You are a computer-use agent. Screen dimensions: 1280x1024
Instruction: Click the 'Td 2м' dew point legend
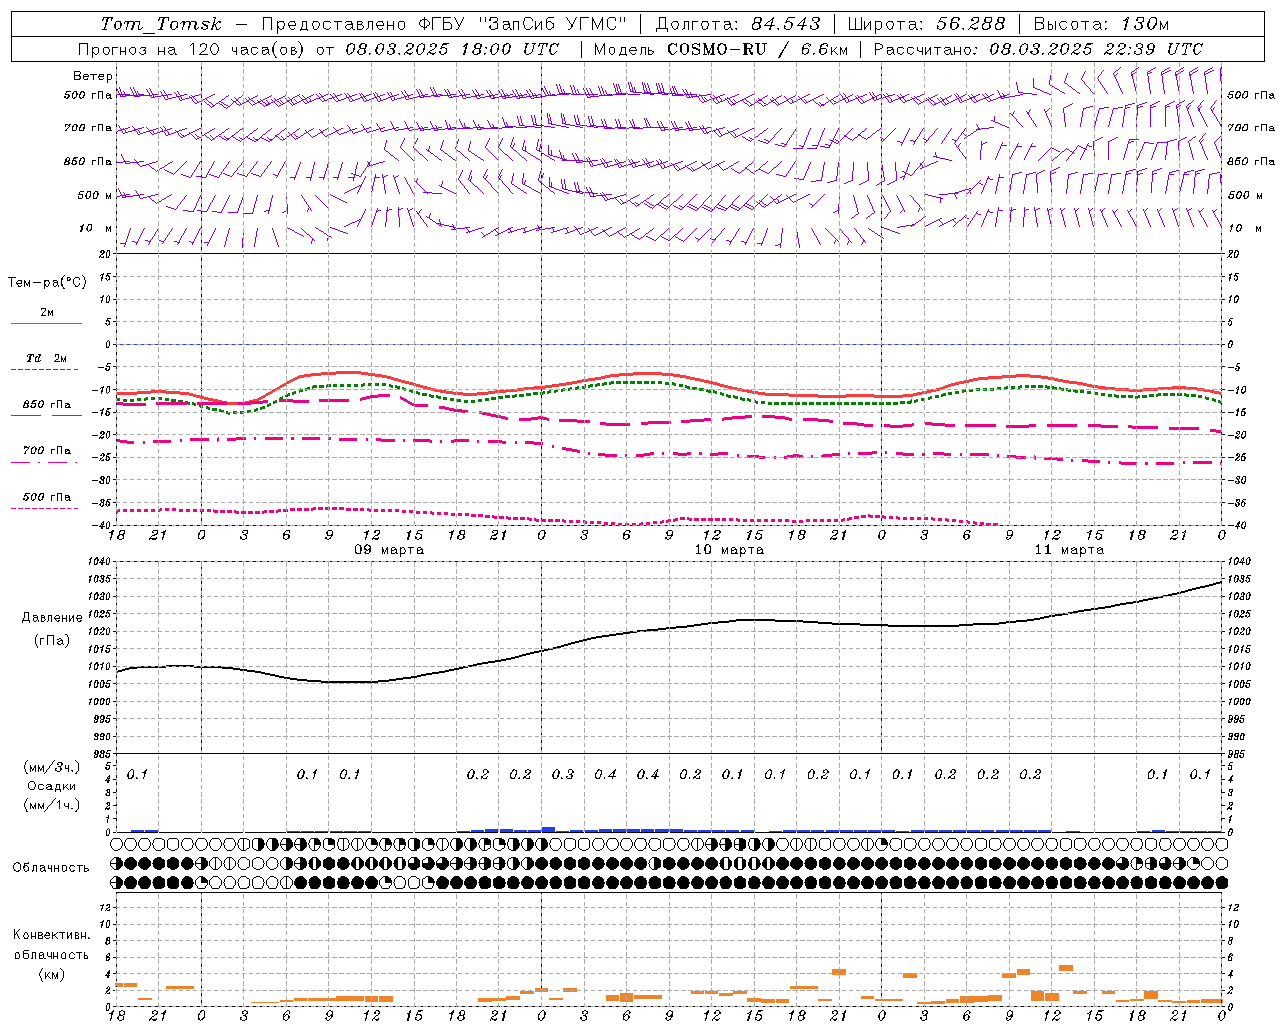46,358
